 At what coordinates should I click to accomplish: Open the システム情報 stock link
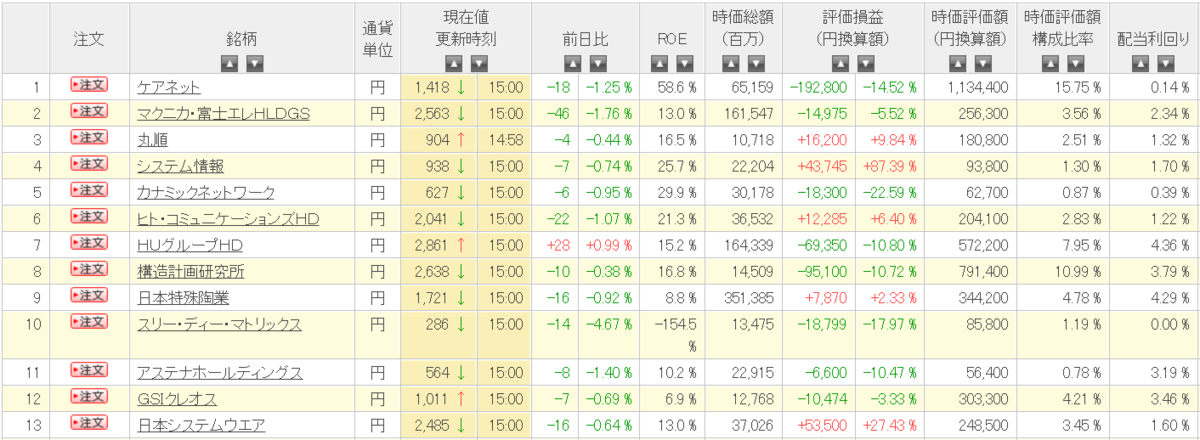(x=180, y=166)
